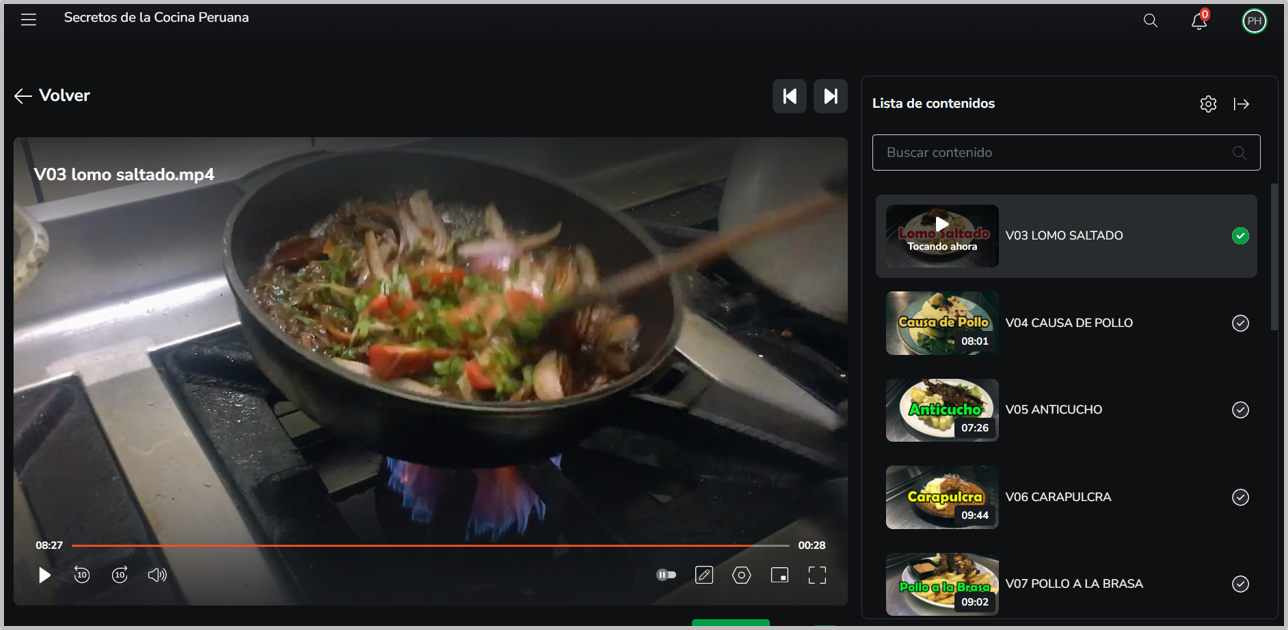Play the lomo saltado video
Viewport: 1288px width, 630px height.
[x=44, y=575]
